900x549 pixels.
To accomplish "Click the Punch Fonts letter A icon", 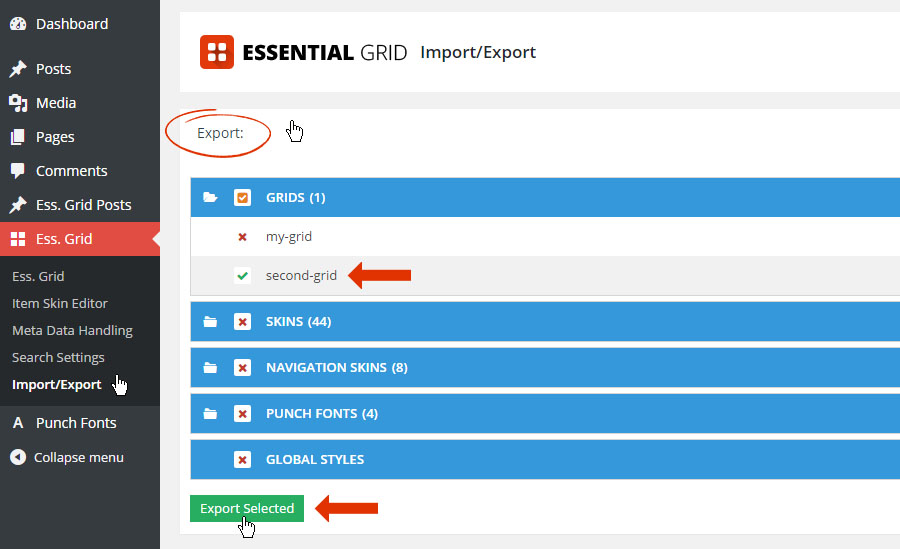I will click(18, 423).
